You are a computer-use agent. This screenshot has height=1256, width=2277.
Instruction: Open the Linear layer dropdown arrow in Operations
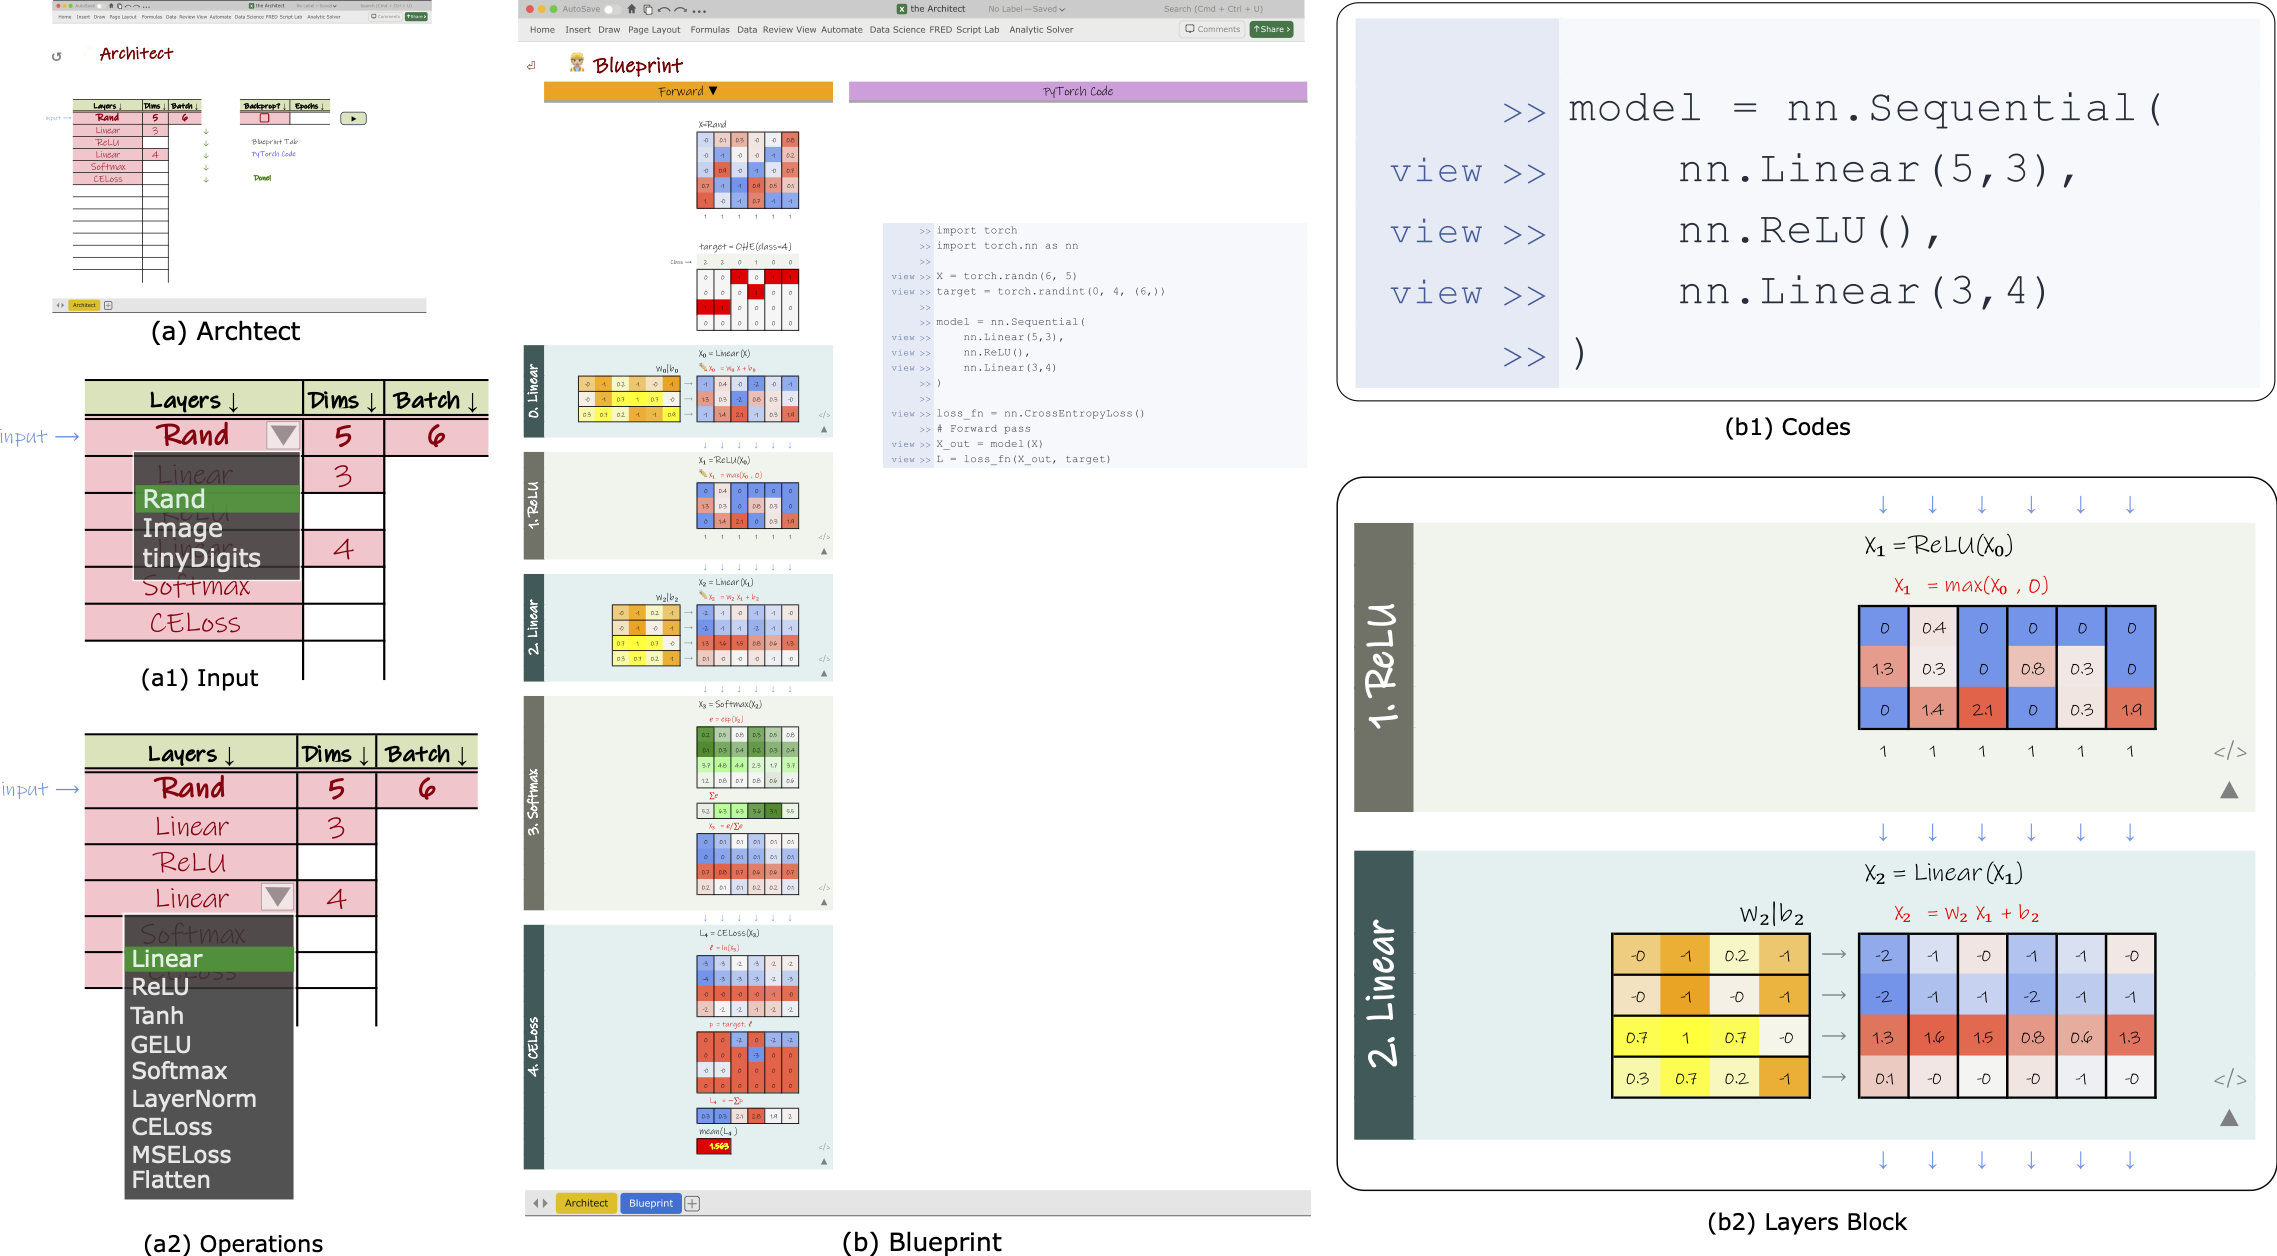[277, 897]
